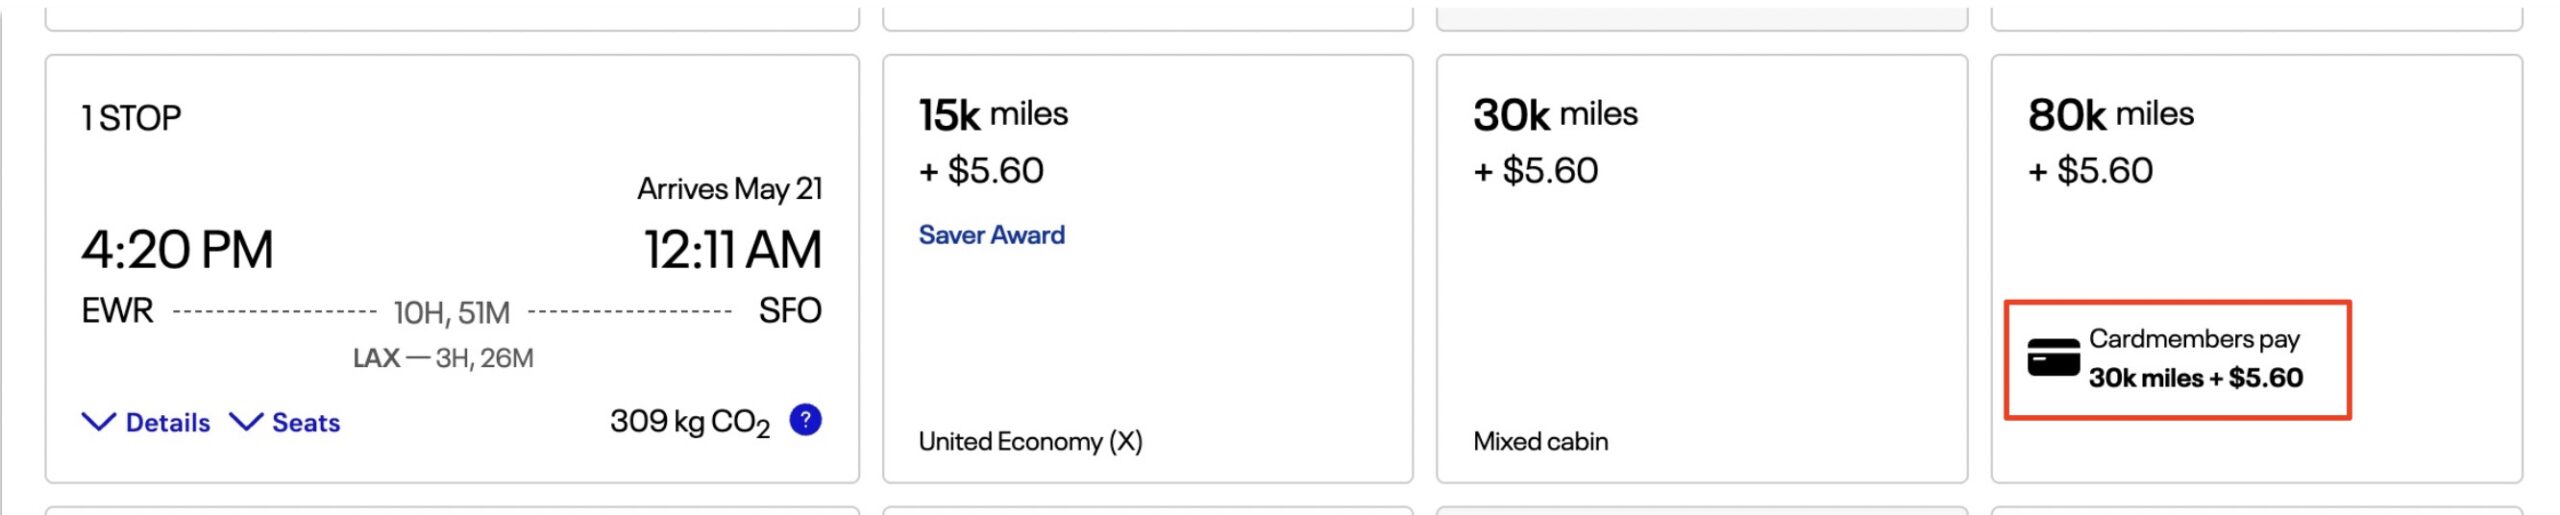This screenshot has height=515, width=2560.
Task: Select the 15k miles economy fare
Action: pos(993,115)
